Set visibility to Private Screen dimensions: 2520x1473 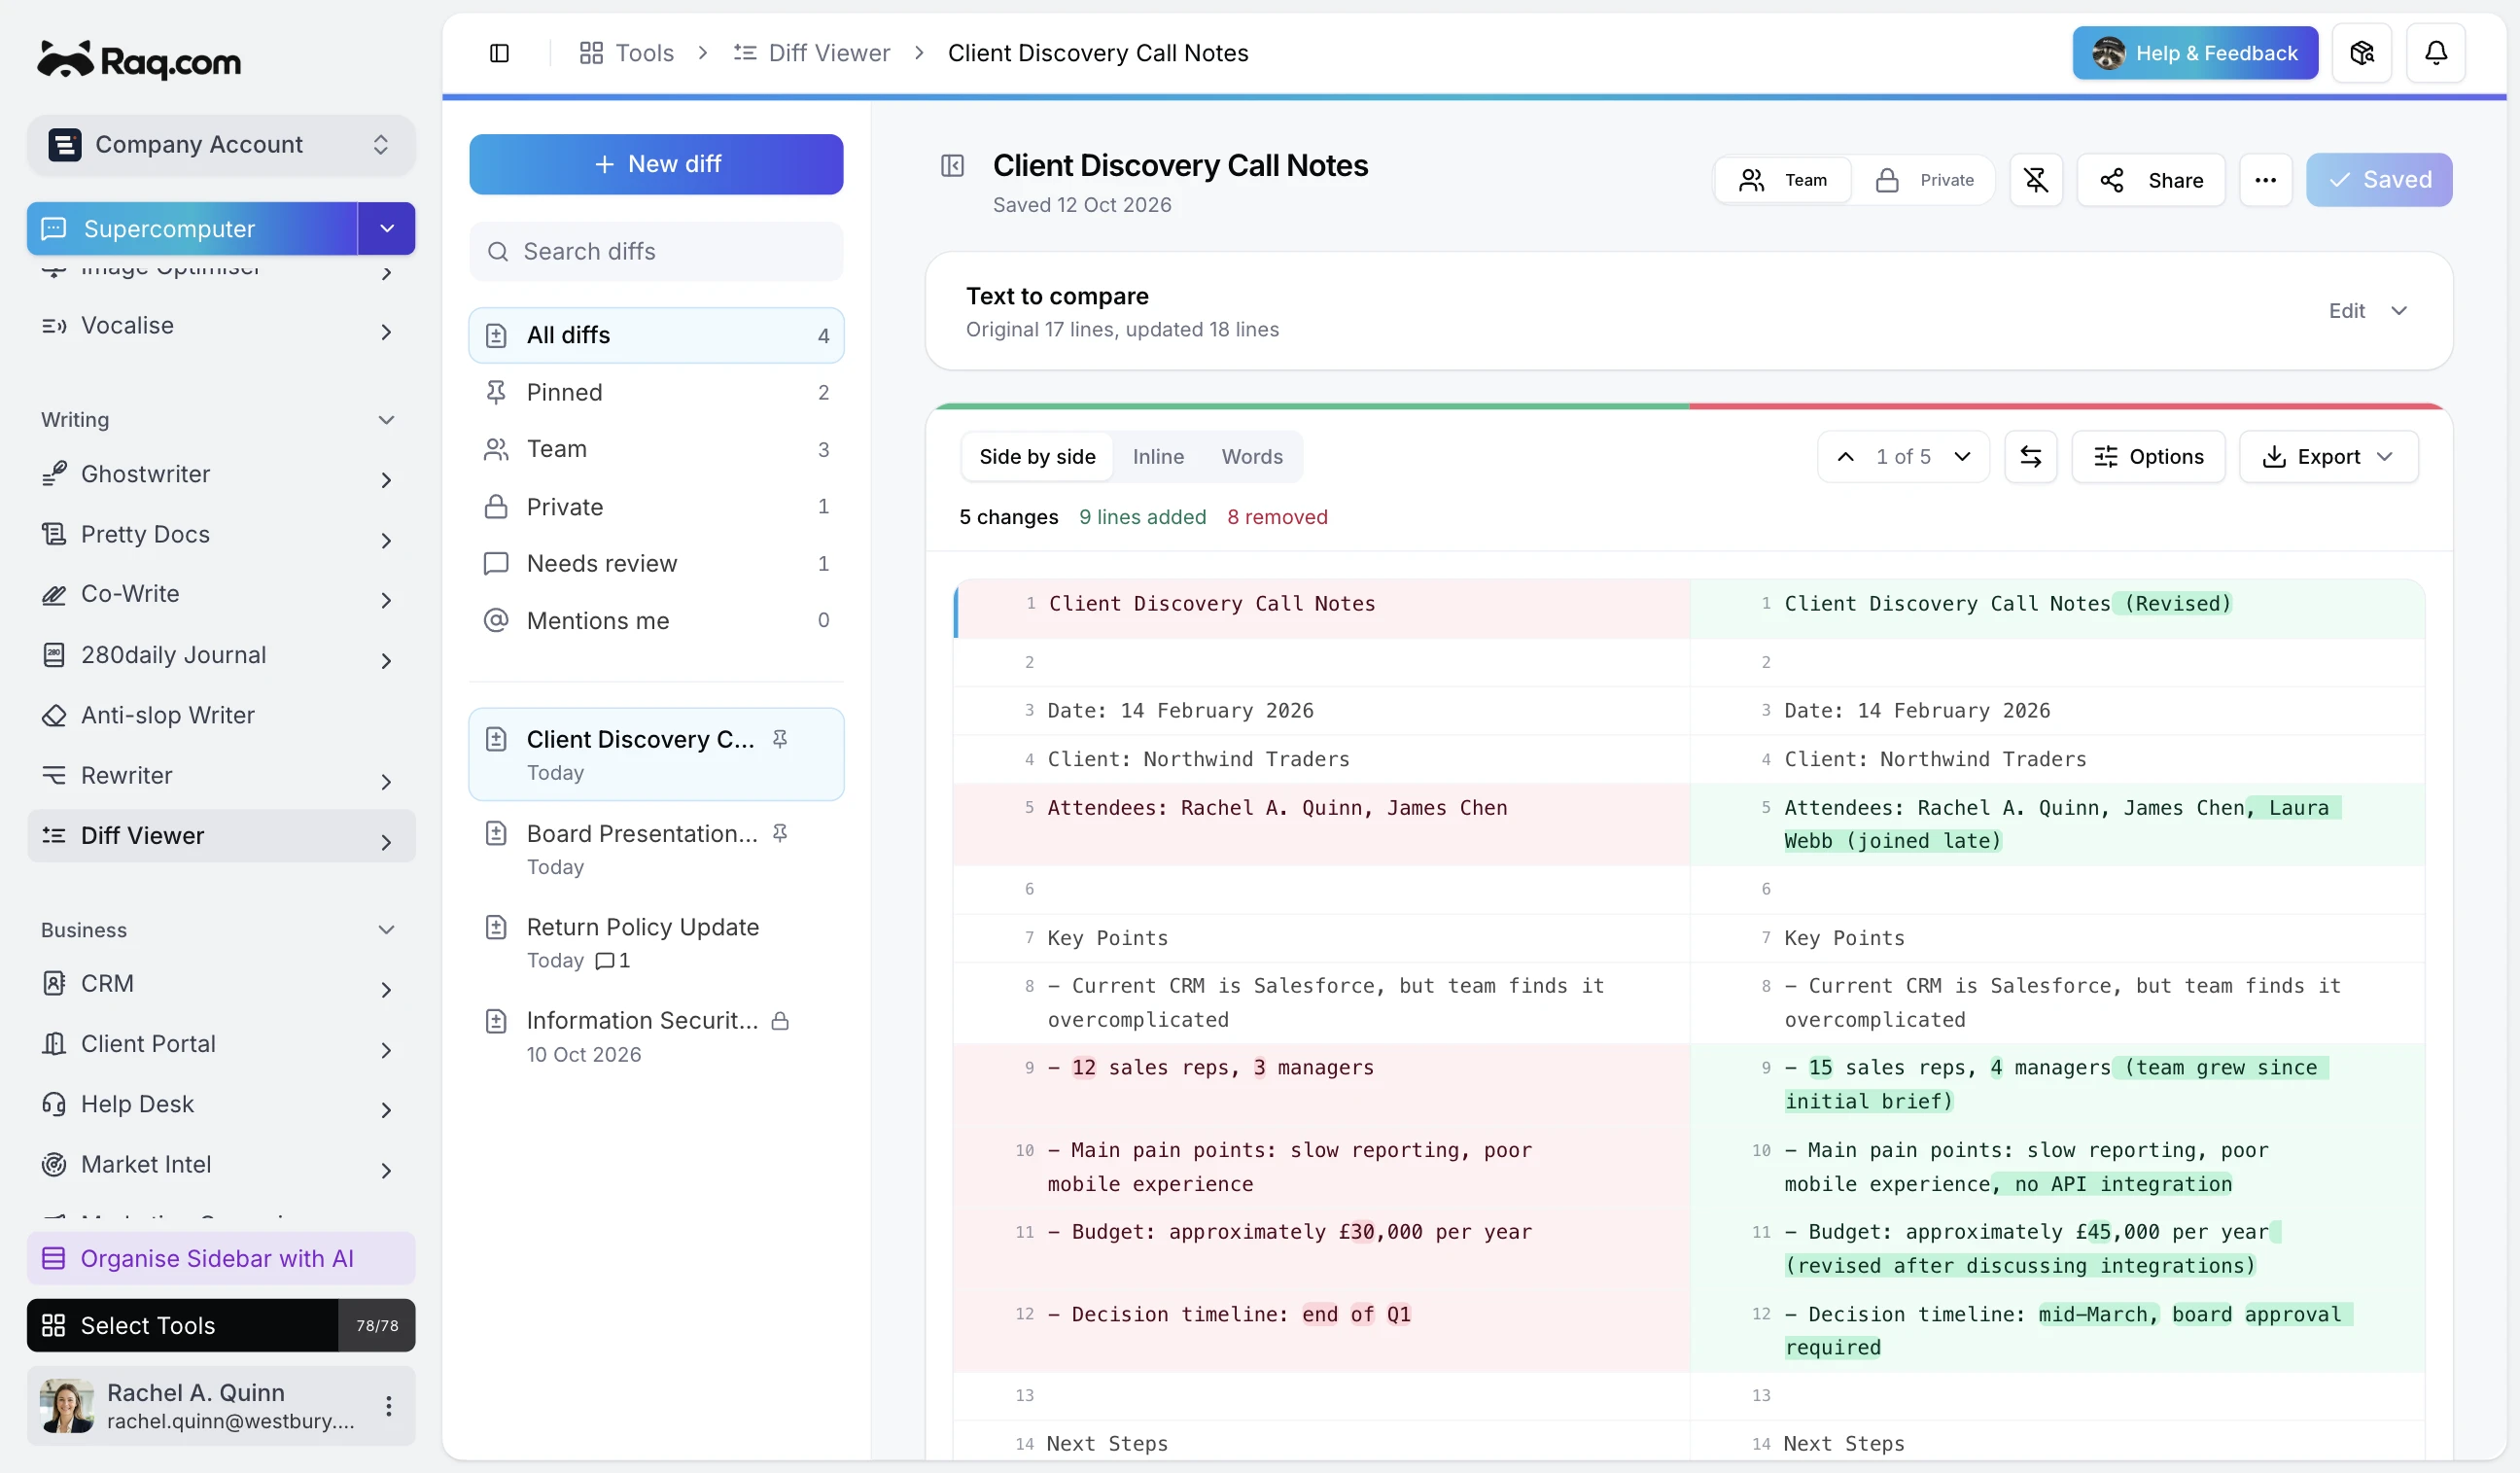tap(1924, 180)
